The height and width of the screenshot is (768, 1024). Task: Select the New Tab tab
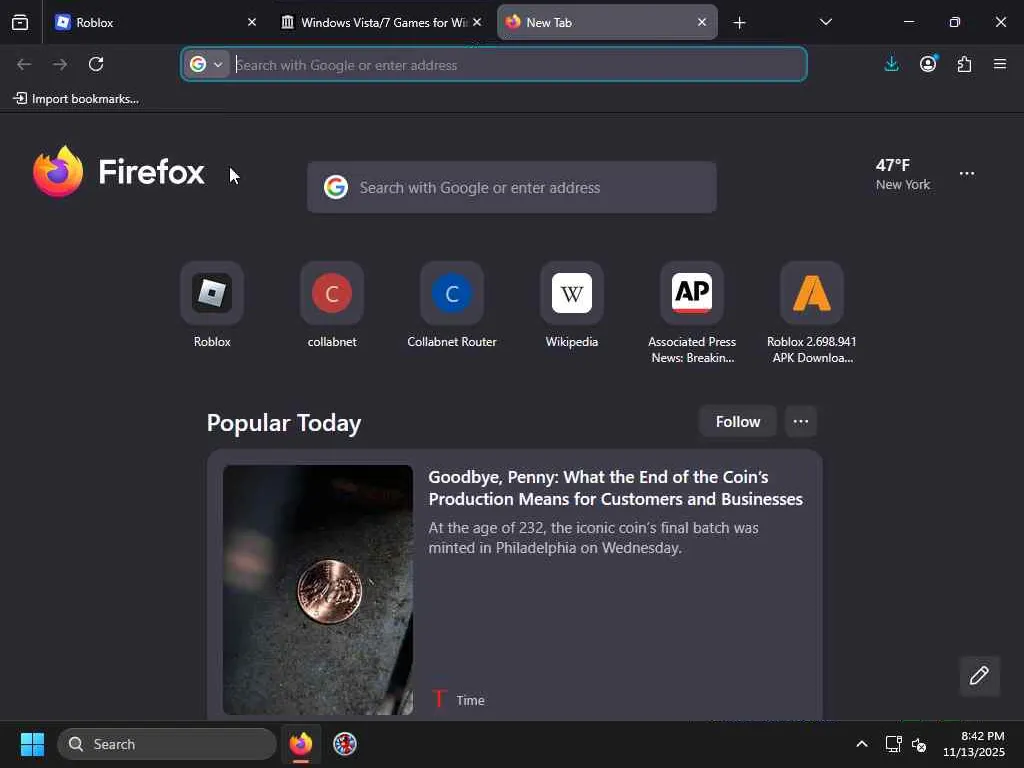[607, 22]
